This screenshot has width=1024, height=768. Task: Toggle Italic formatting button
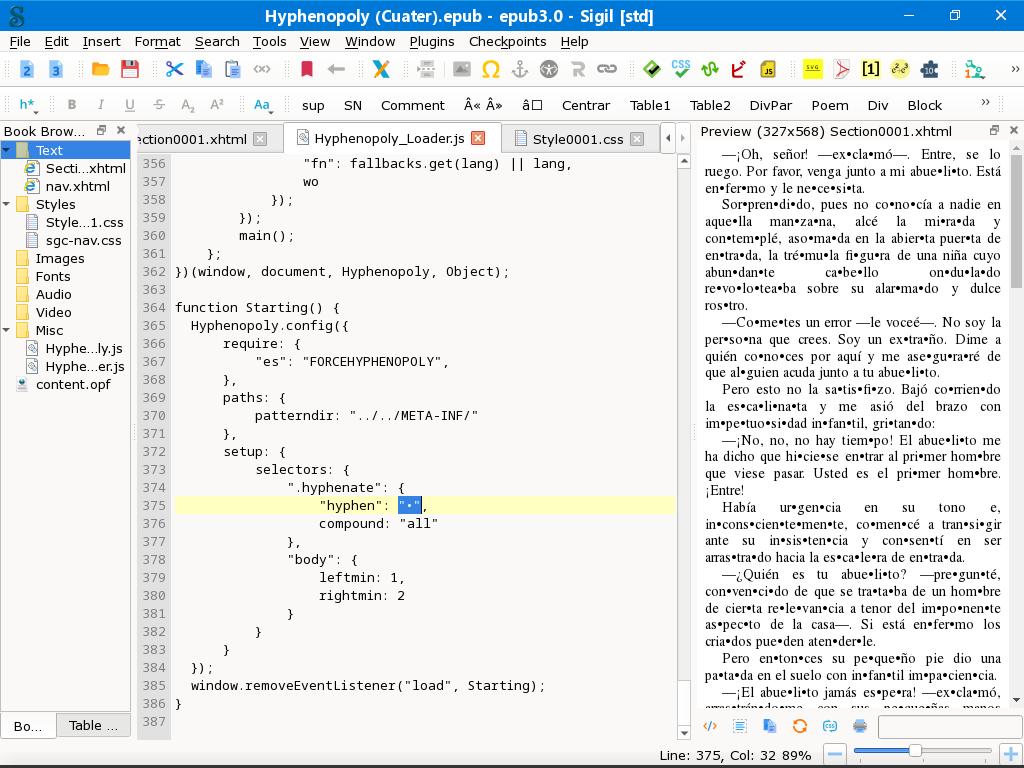100,105
